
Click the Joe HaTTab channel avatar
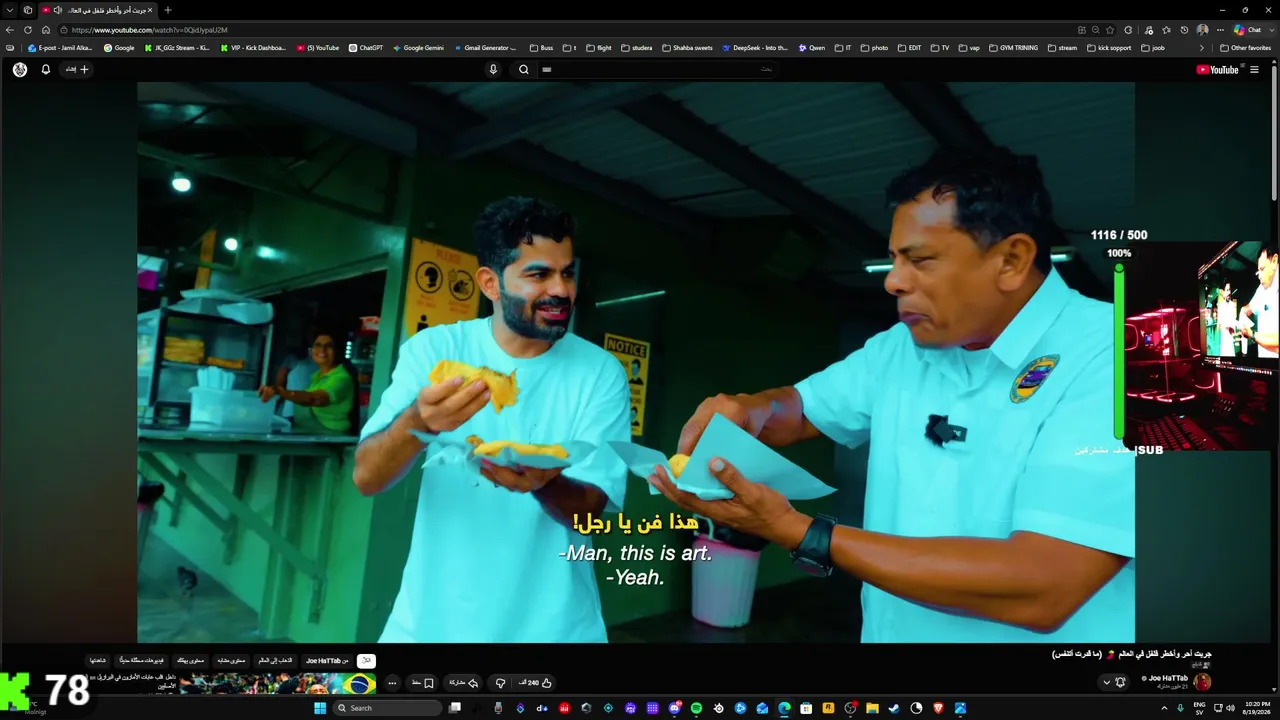(x=1202, y=682)
